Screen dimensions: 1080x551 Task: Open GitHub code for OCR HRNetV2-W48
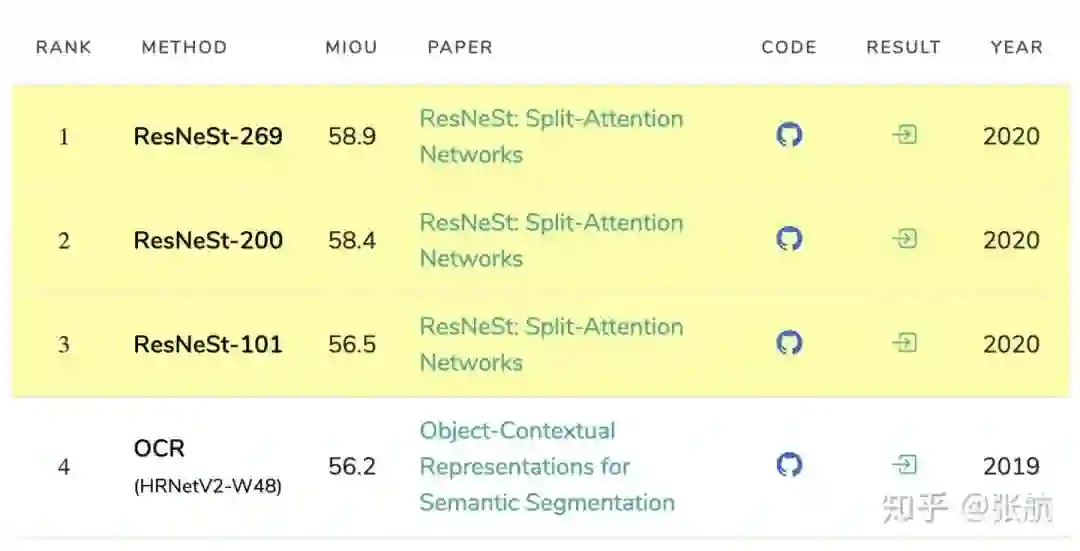point(789,465)
